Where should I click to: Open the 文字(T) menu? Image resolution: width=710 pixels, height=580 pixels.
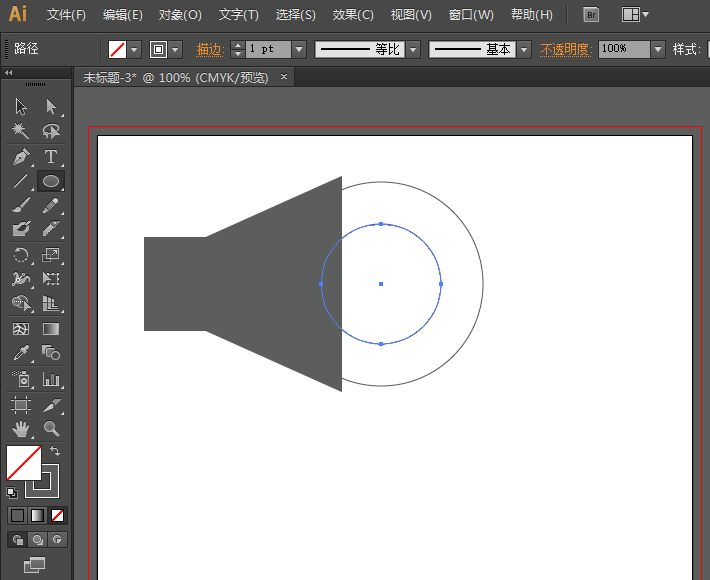(x=239, y=15)
